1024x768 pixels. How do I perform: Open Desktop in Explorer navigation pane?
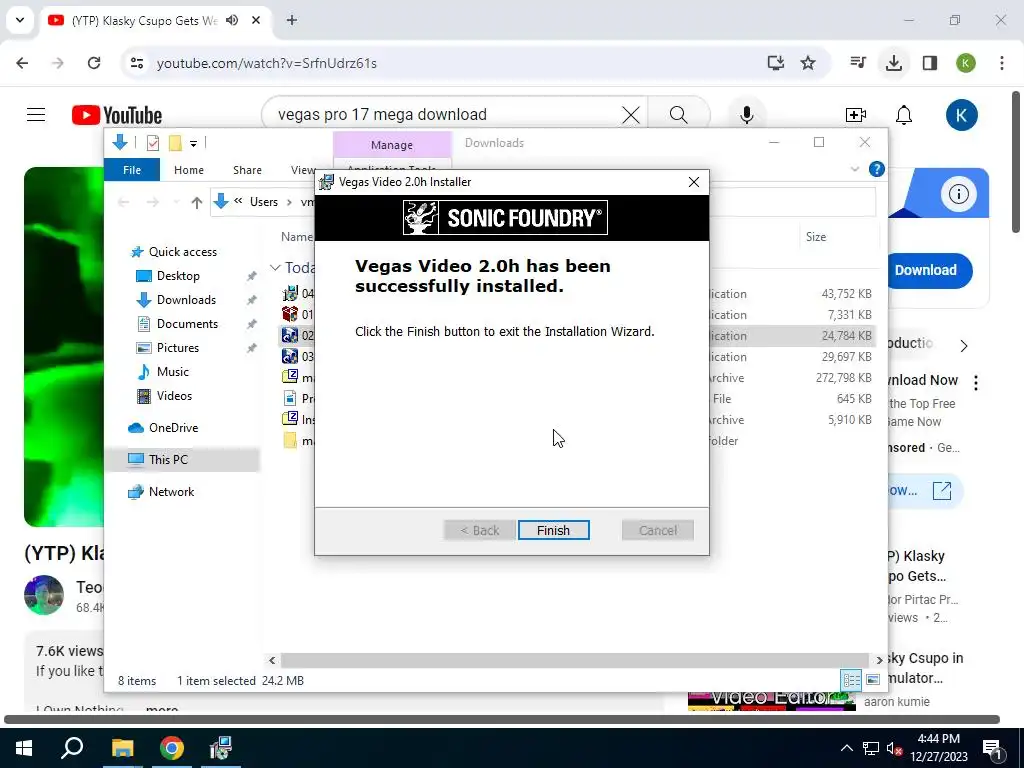click(x=178, y=276)
